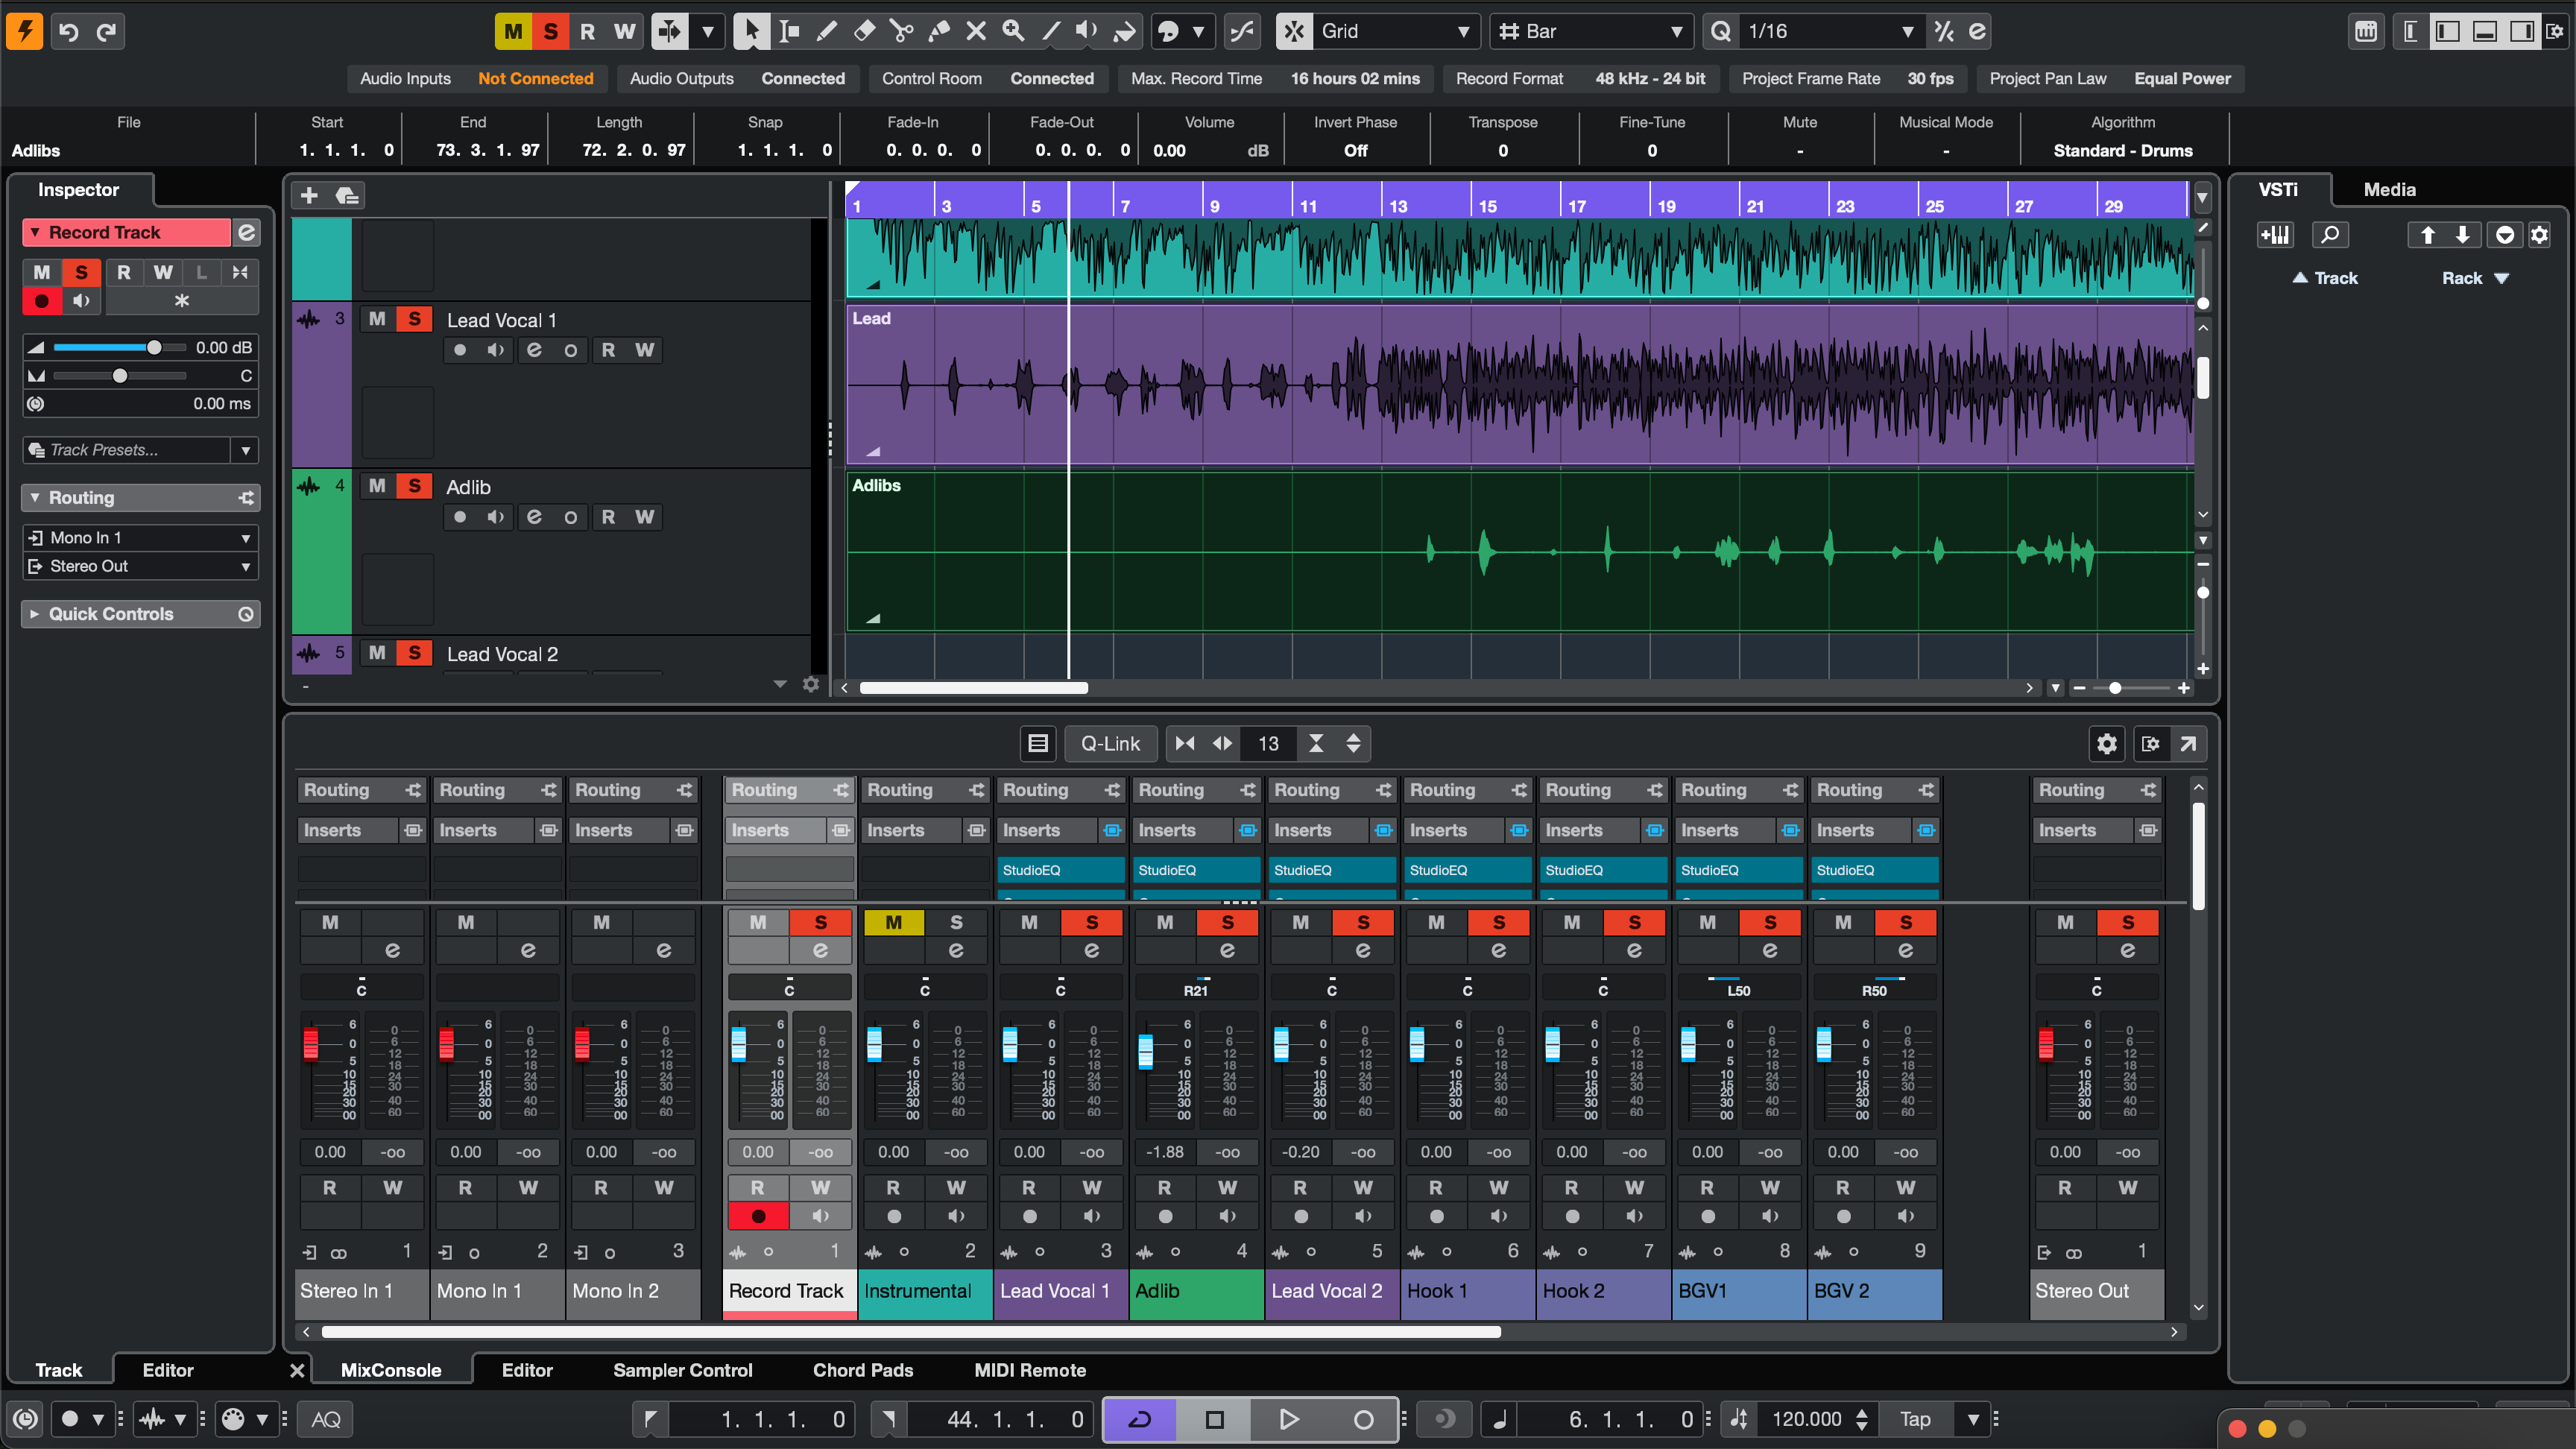Select the Erase tool
The width and height of the screenshot is (2576, 1449).
click(x=864, y=31)
